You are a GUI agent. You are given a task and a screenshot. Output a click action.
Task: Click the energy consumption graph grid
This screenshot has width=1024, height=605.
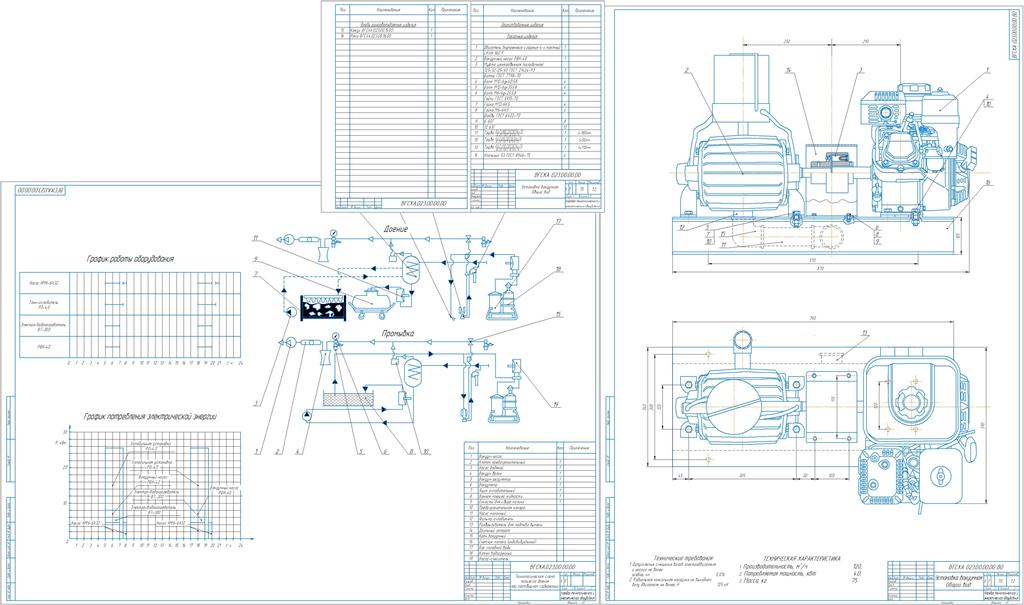[x=154, y=486]
